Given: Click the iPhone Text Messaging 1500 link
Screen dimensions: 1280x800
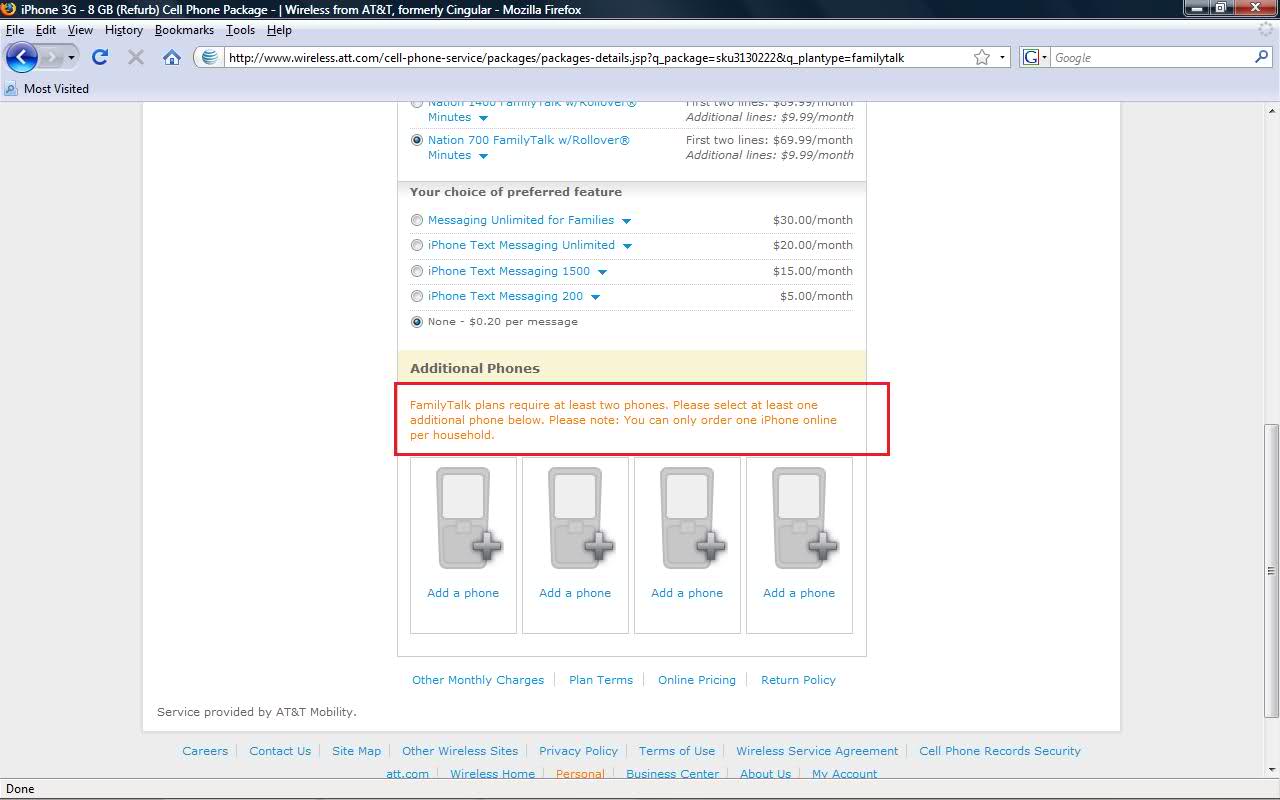Looking at the screenshot, I should coord(509,271).
